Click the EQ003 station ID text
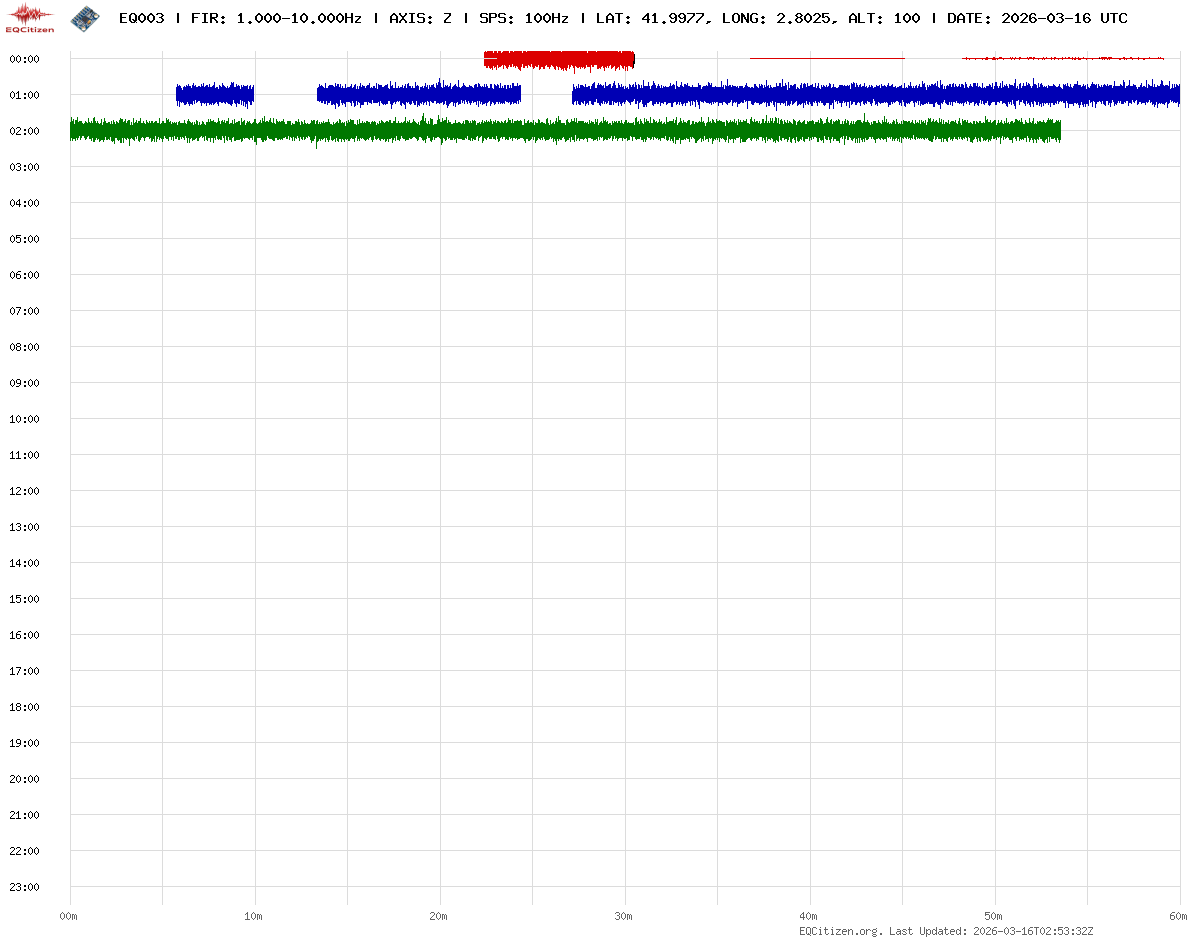 (141, 18)
